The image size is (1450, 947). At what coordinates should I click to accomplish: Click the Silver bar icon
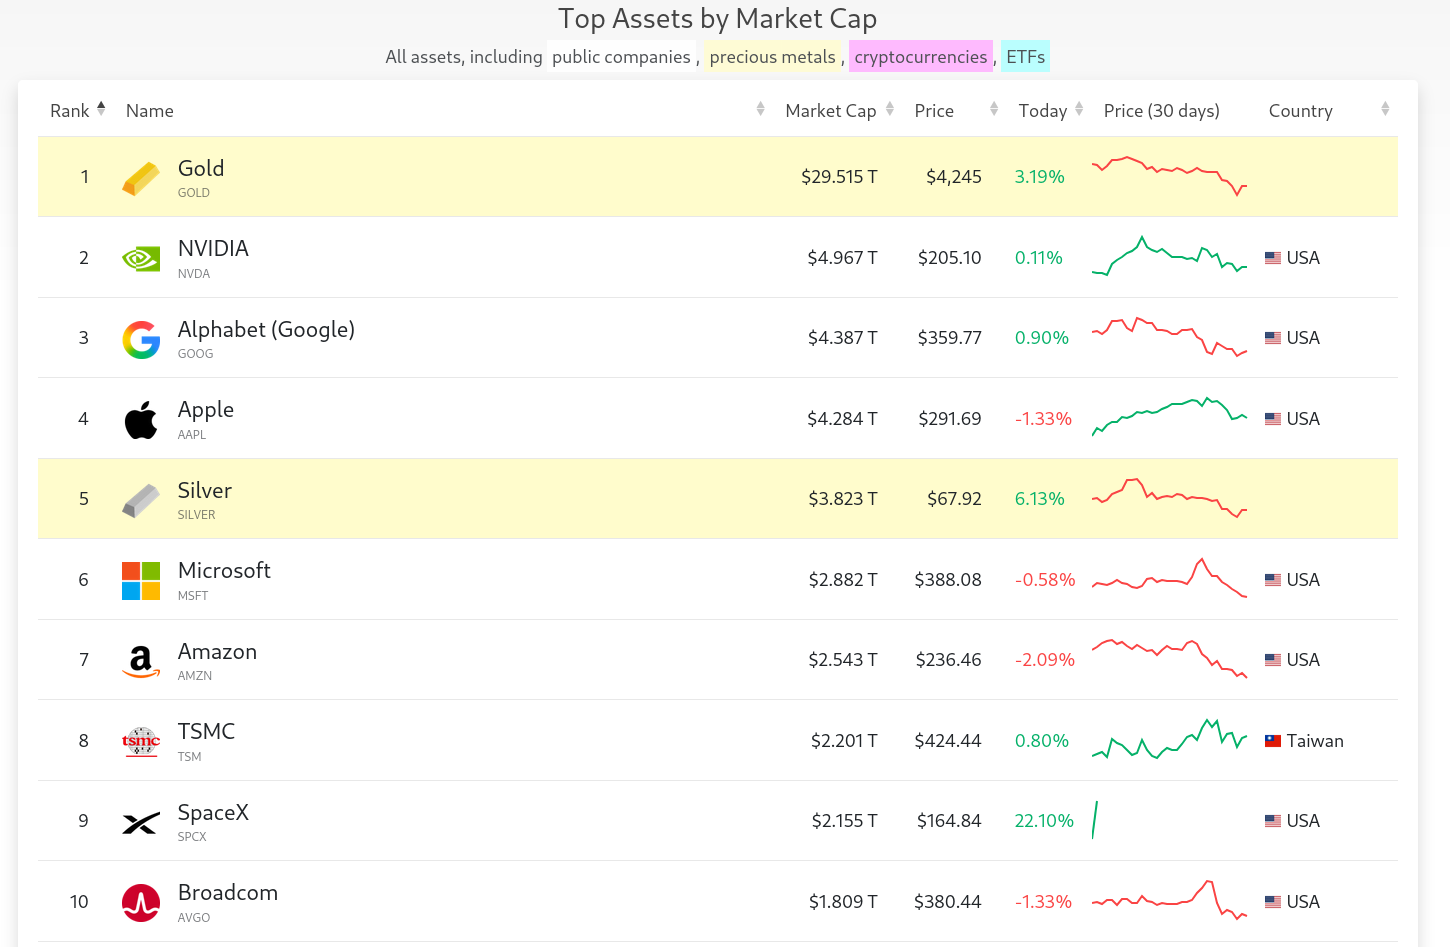click(x=141, y=500)
